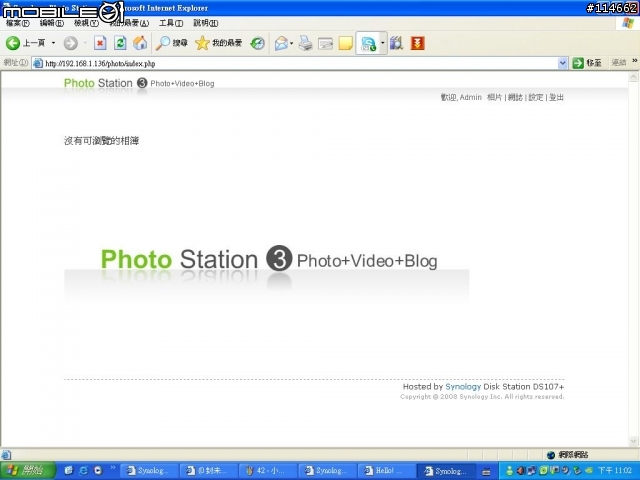The width and height of the screenshot is (640, 480).
Task: Stop page loading with the red X icon
Action: 100,43
